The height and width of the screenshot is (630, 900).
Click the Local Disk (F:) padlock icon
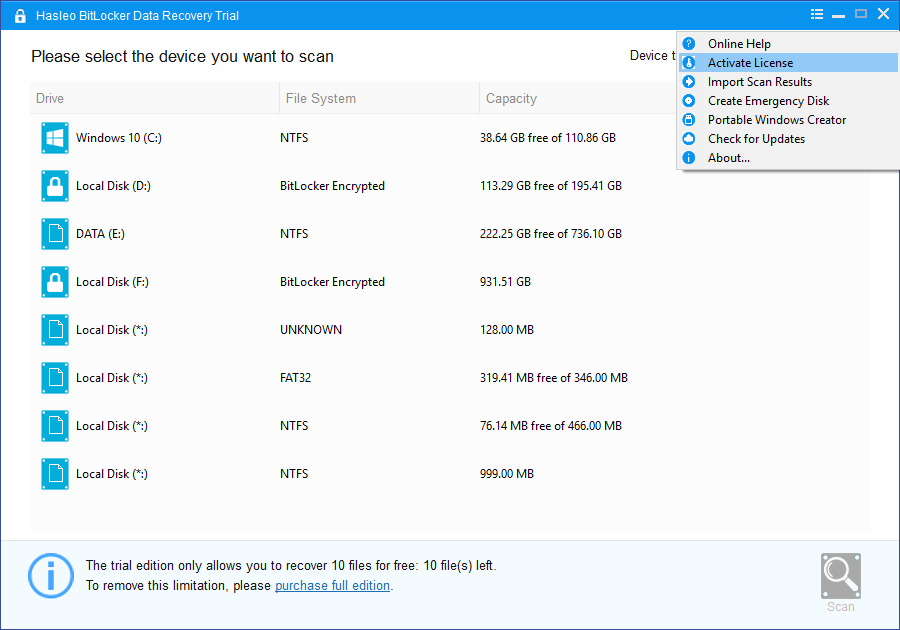click(55, 282)
